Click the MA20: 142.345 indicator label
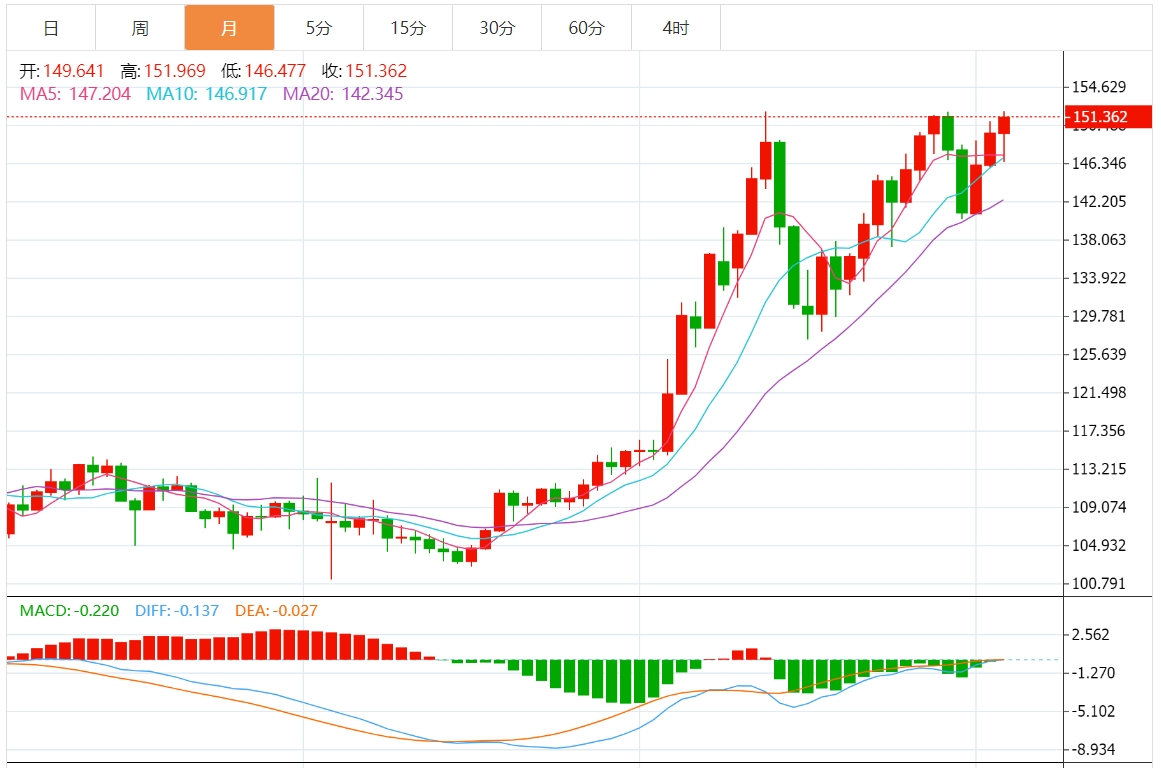This screenshot has height=768, width=1161. [x=343, y=94]
